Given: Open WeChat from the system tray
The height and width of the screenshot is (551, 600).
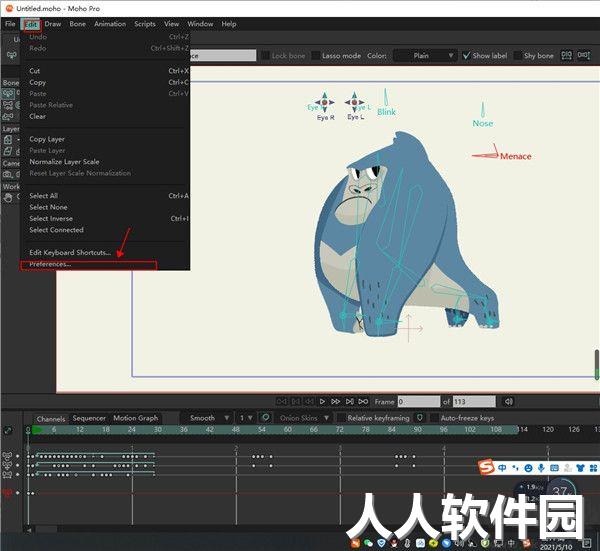Looking at the screenshot, I should coord(368,543).
